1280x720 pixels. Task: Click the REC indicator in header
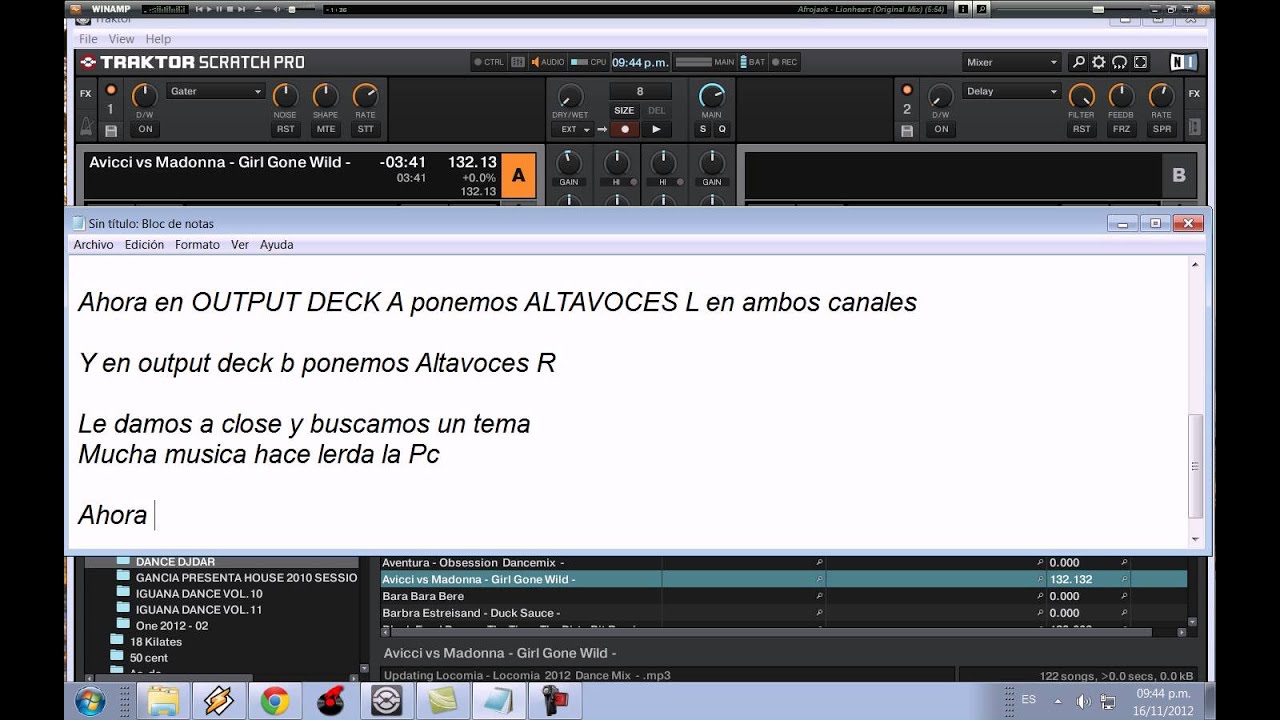[783, 62]
